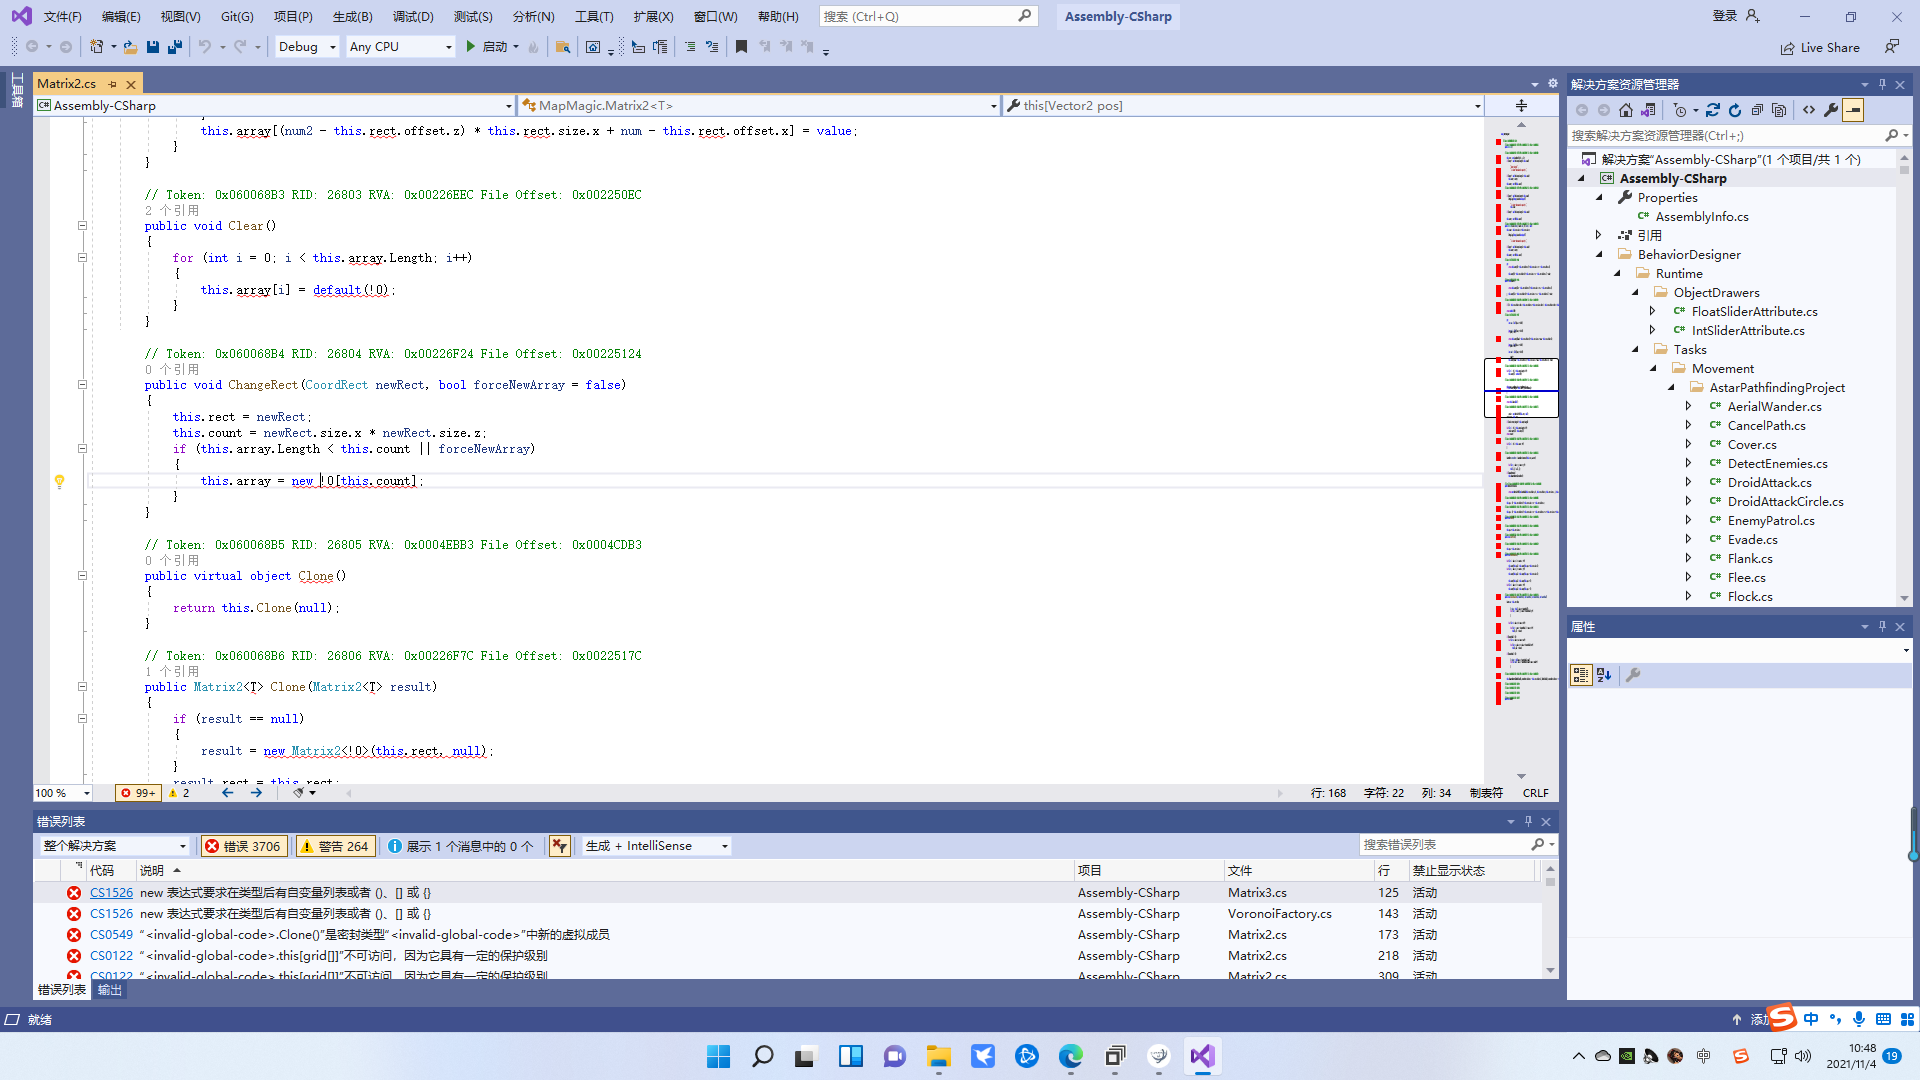The width and height of the screenshot is (1920, 1080).
Task: Toggle the Warnings 264 filter button
Action: pos(335,846)
